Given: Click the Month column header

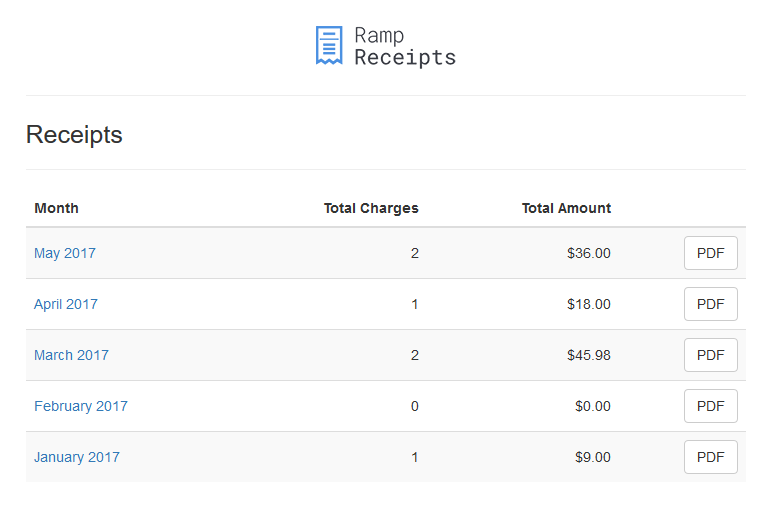Looking at the screenshot, I should click(x=56, y=208).
